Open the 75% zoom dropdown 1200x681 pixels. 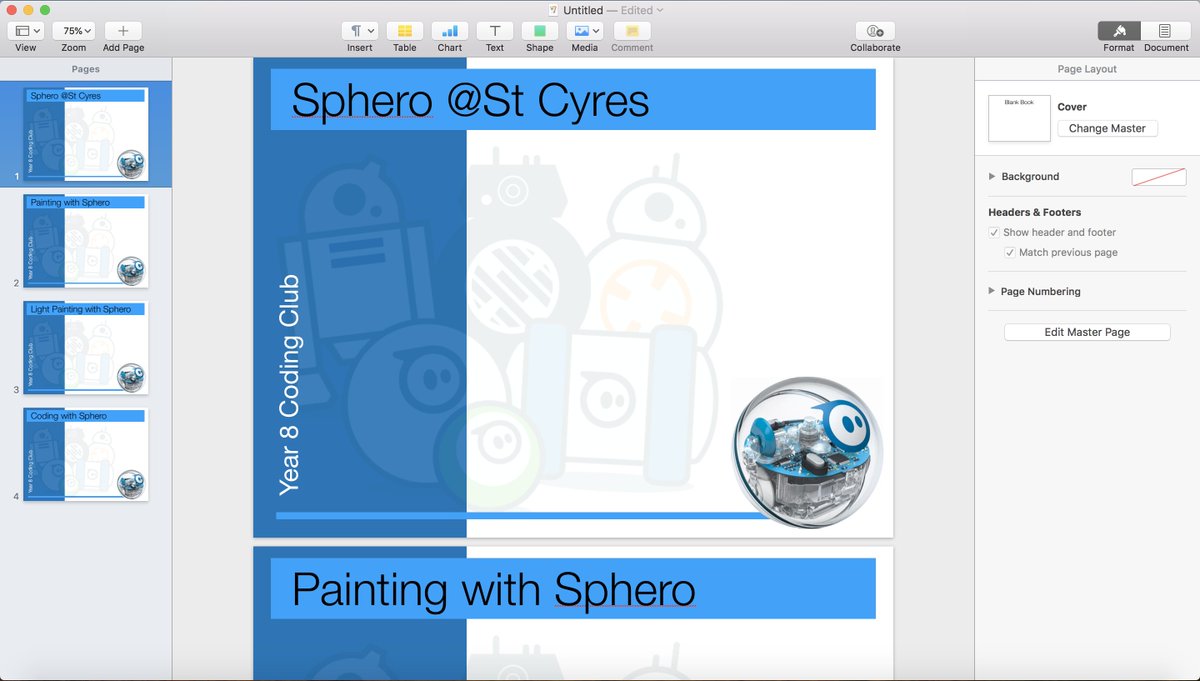click(73, 31)
